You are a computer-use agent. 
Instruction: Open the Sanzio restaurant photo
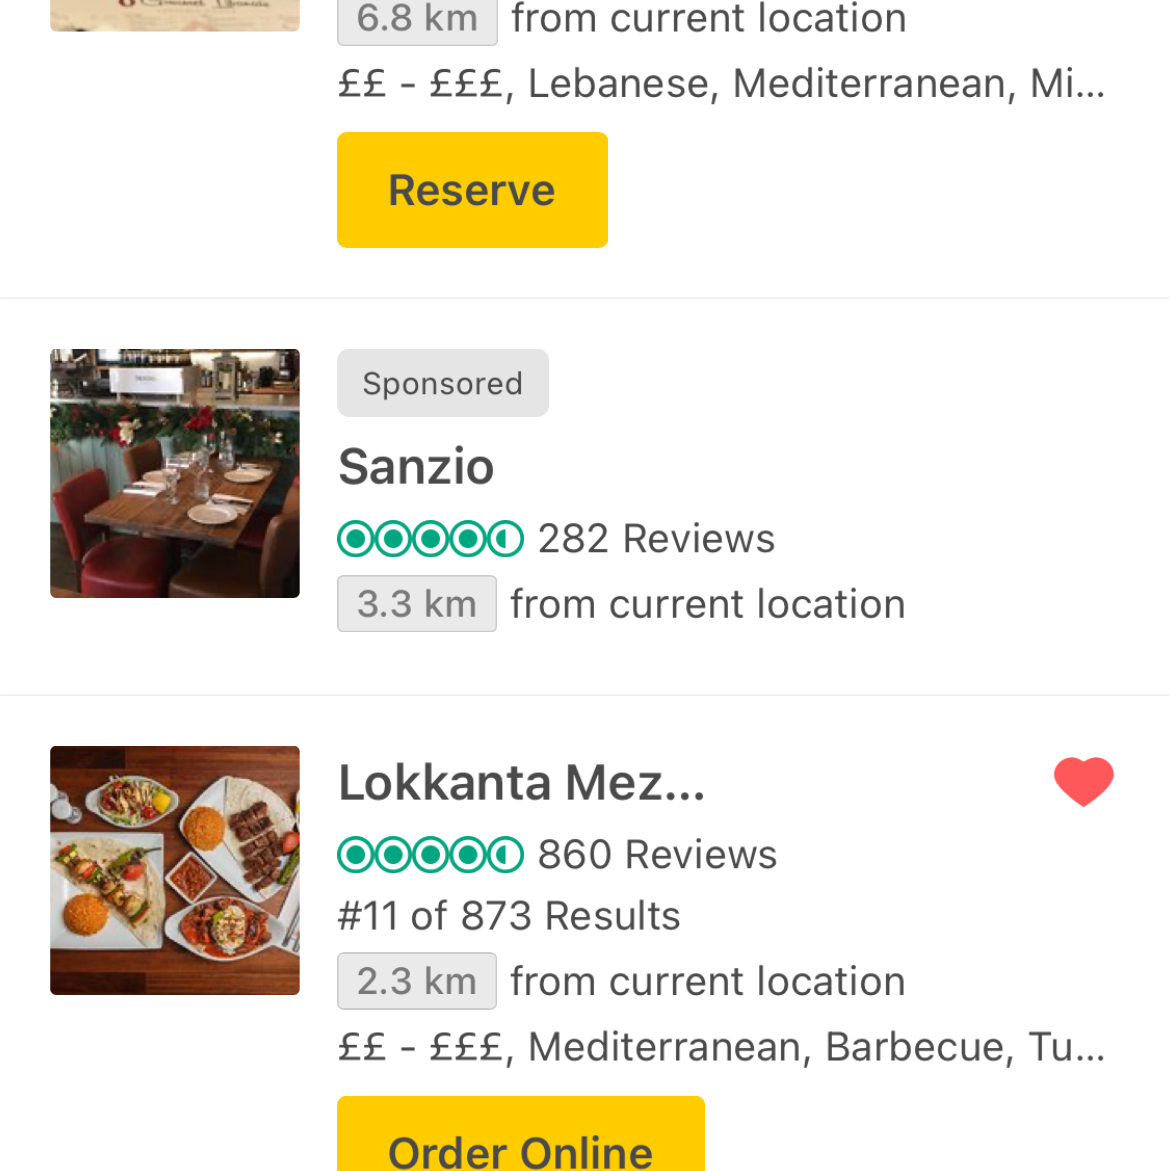coord(175,473)
